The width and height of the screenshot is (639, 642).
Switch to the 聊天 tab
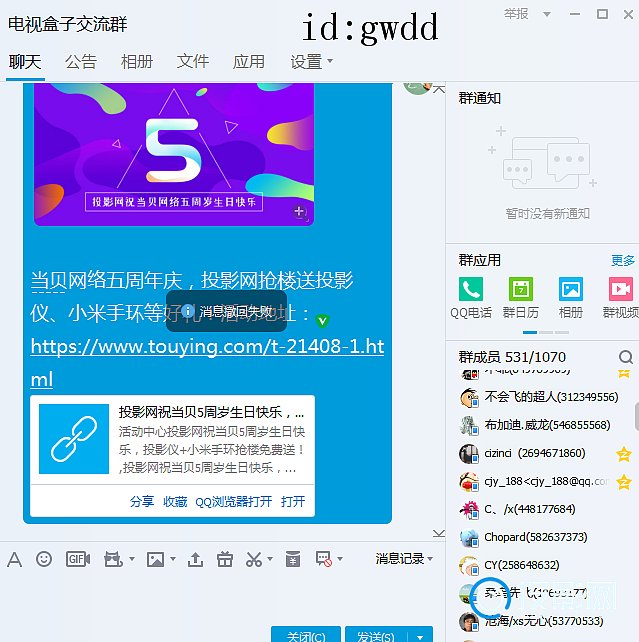click(25, 62)
